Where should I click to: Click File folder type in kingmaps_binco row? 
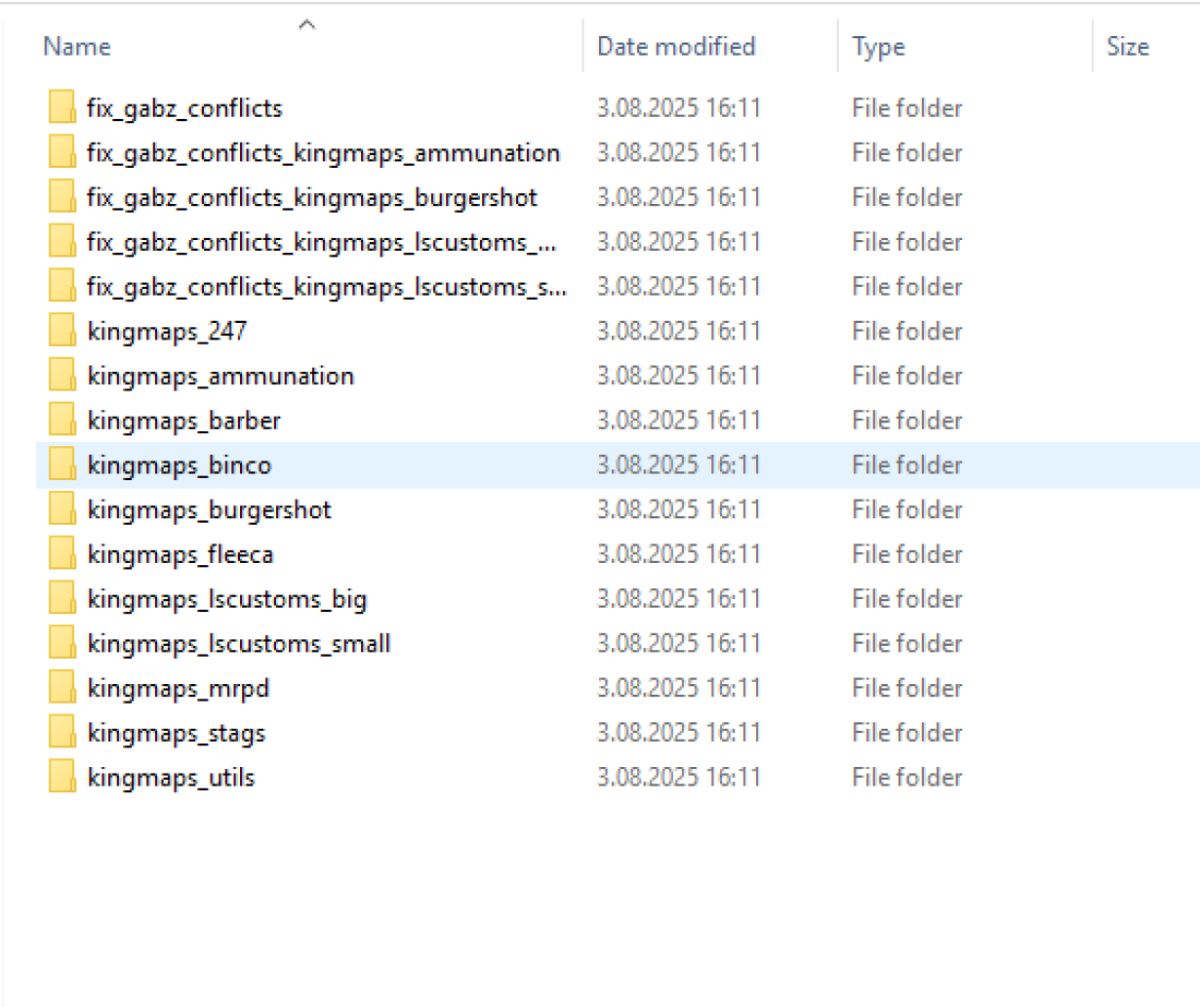coord(907,465)
